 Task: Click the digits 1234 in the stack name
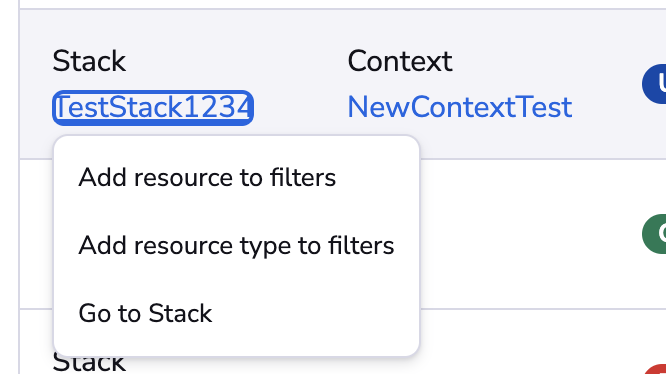coord(217,107)
